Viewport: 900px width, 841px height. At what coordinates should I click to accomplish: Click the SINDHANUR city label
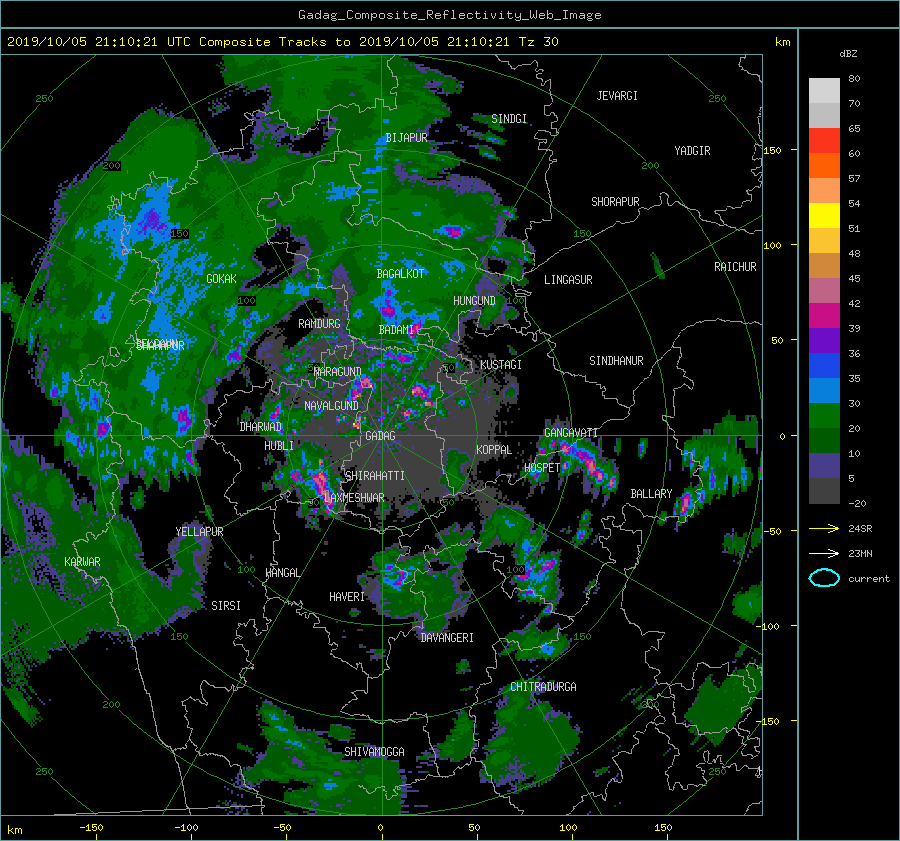tap(616, 361)
